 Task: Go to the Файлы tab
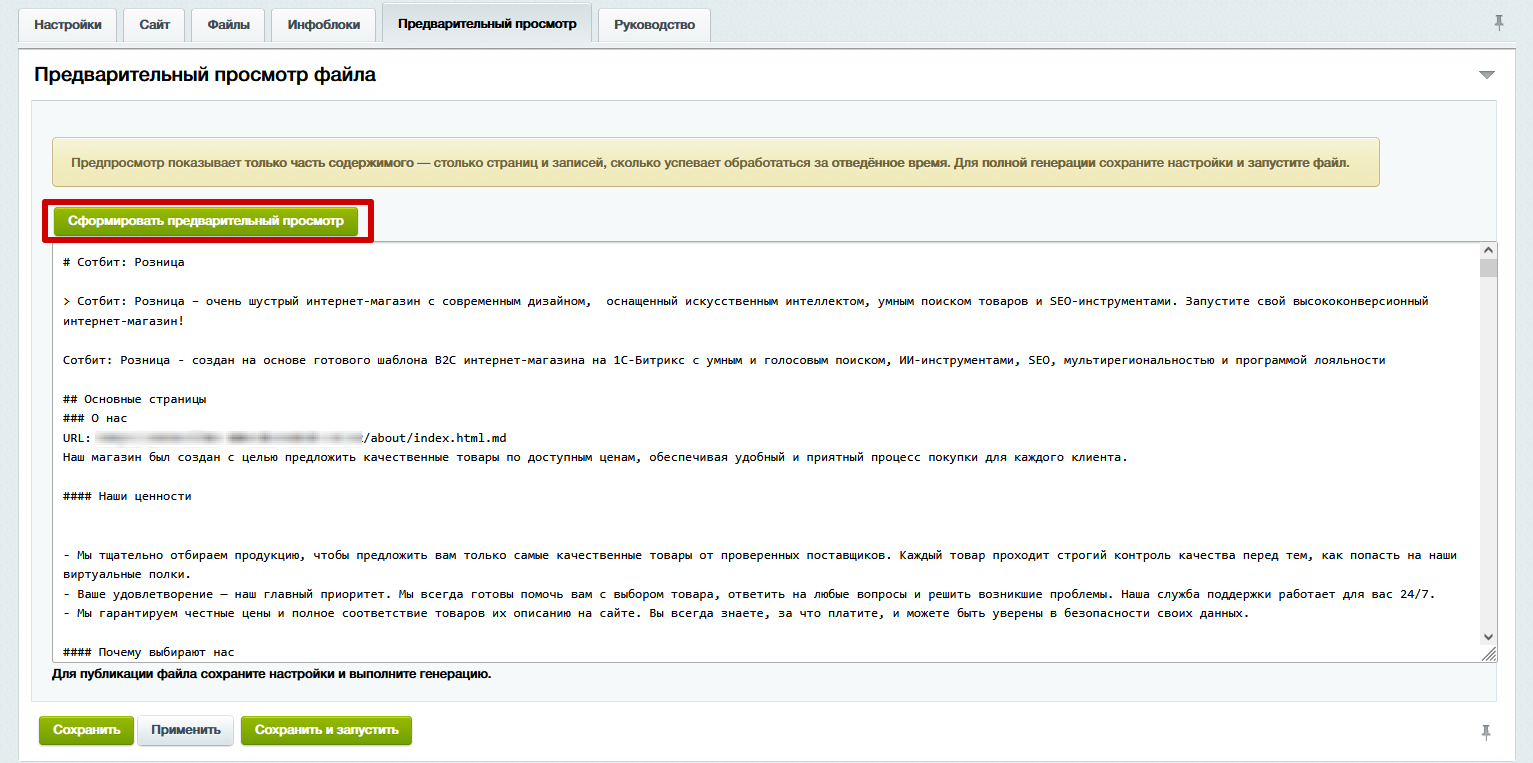pos(228,25)
